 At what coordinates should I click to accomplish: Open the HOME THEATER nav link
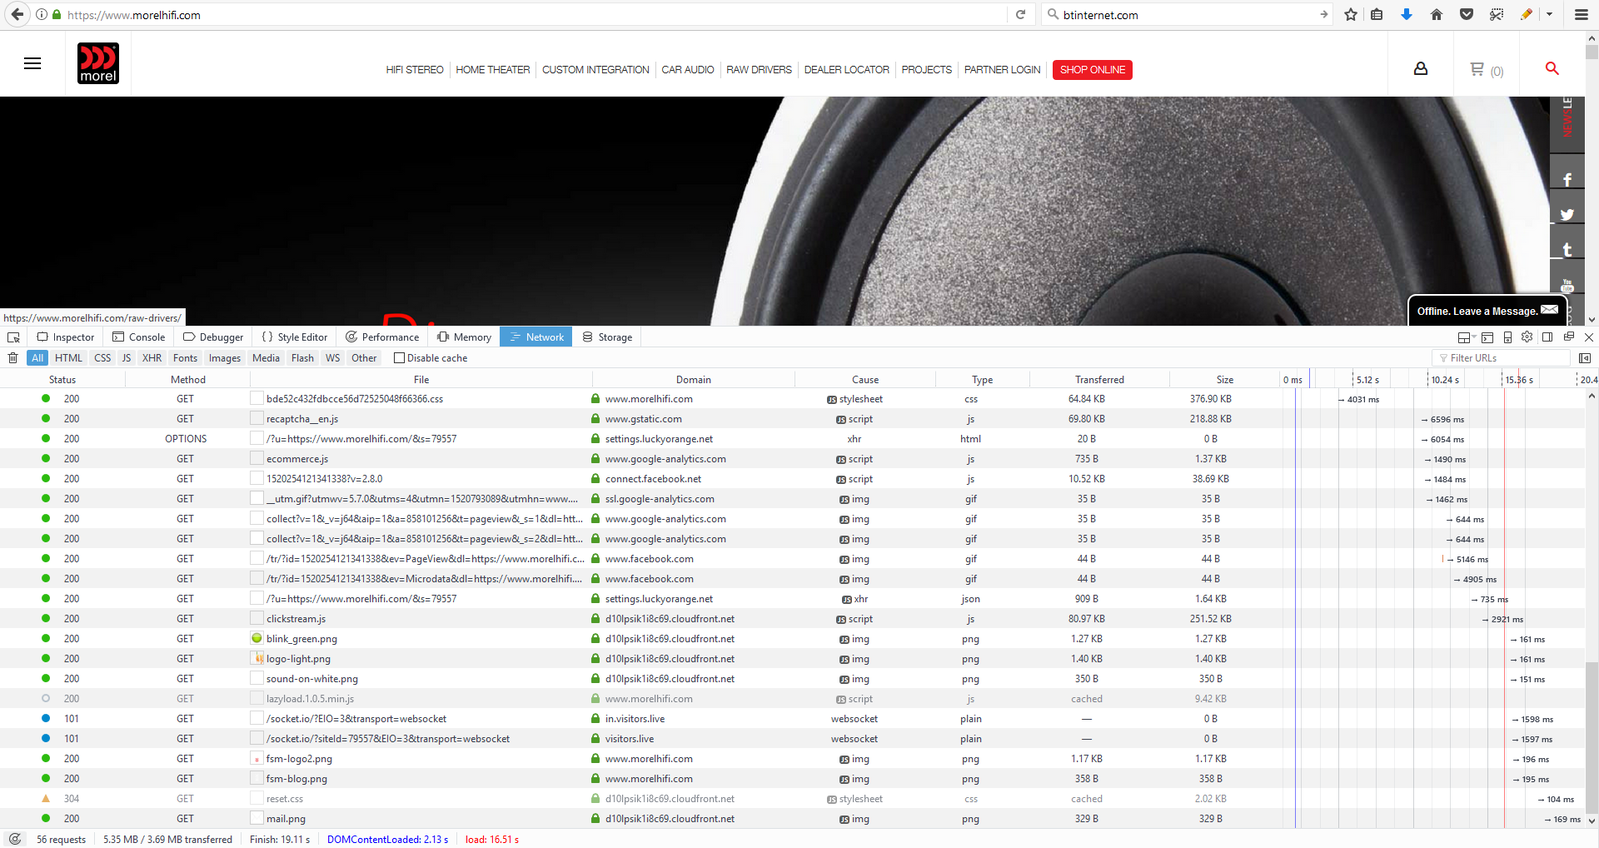(493, 70)
